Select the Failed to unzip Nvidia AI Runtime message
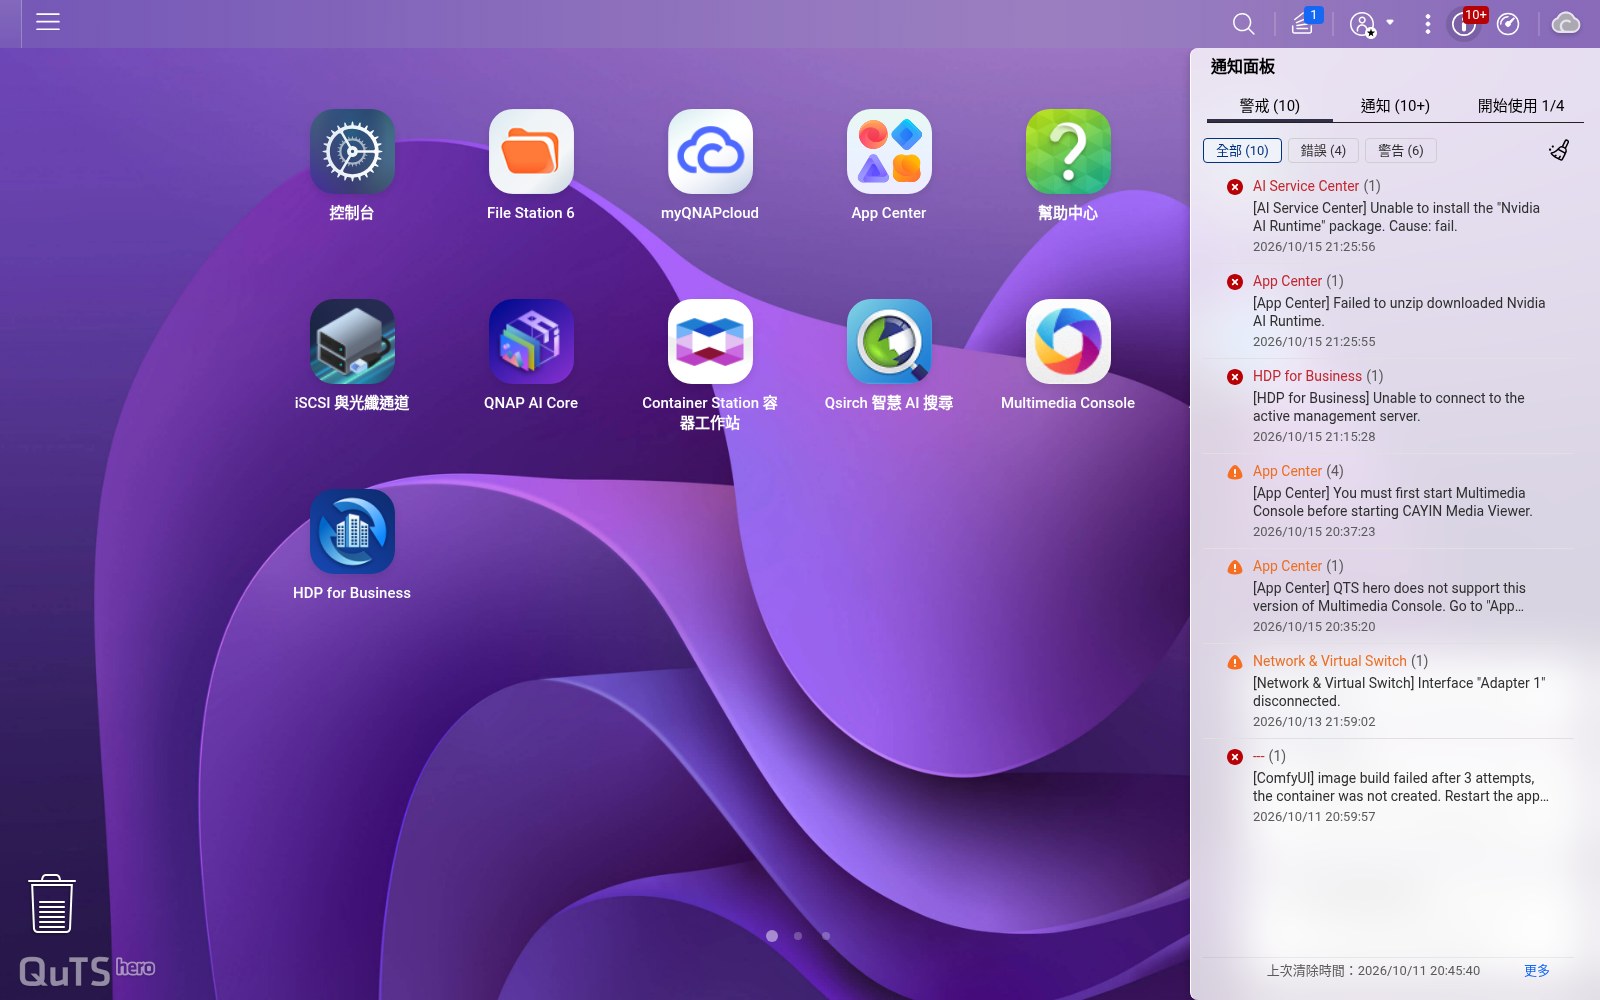The image size is (1600, 1000). (1399, 312)
